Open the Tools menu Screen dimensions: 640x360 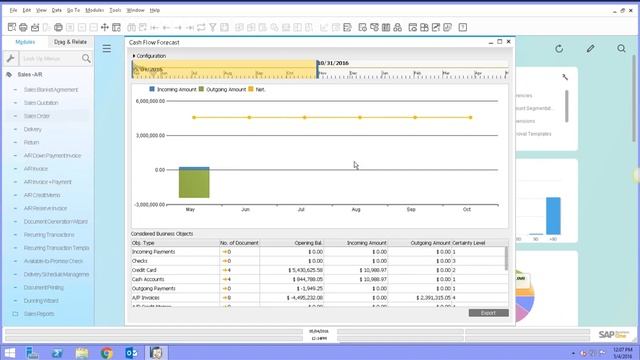115,10
